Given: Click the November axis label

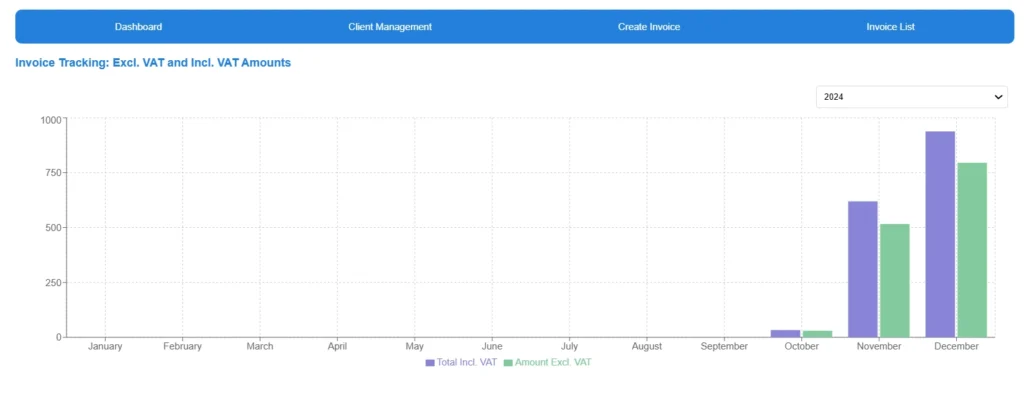Looking at the screenshot, I should (x=879, y=346).
